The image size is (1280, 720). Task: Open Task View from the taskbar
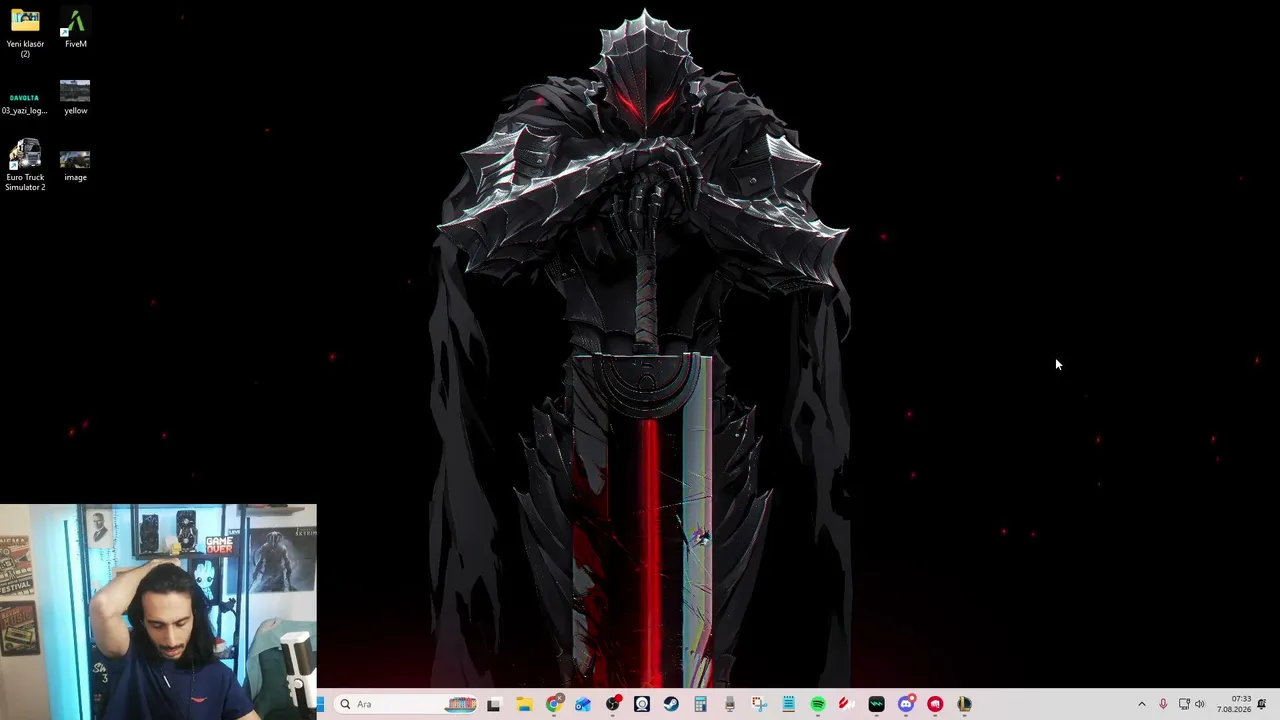click(494, 704)
